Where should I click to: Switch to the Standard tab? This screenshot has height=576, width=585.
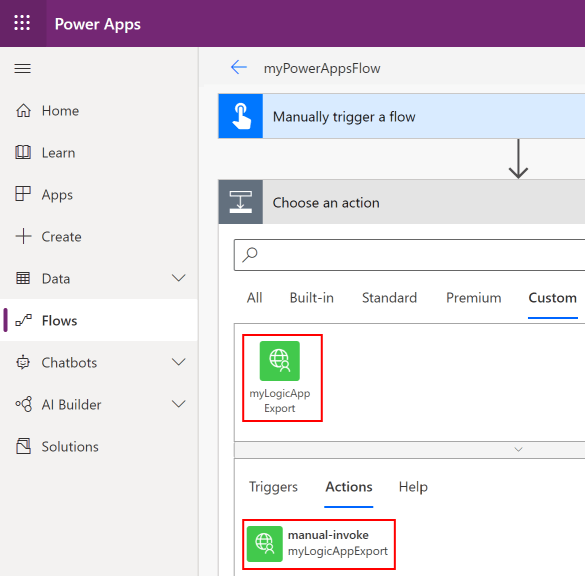click(390, 298)
